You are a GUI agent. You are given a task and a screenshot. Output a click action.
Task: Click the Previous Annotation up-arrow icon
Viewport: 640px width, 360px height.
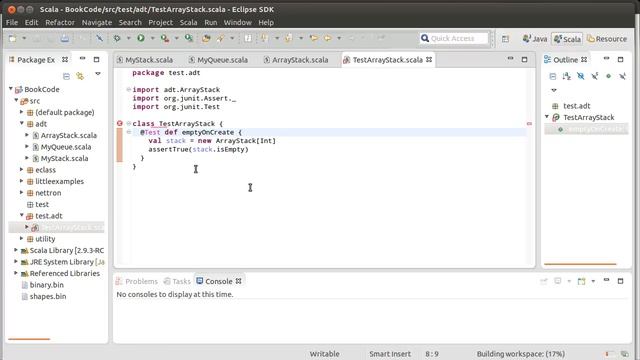tap(289, 38)
